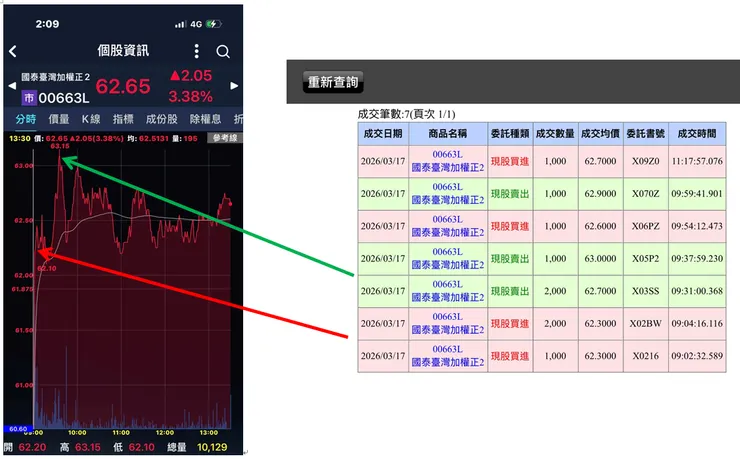Tap the 高 63.15 high price value
Image resolution: width=740 pixels, height=459 pixels.
[88, 447]
